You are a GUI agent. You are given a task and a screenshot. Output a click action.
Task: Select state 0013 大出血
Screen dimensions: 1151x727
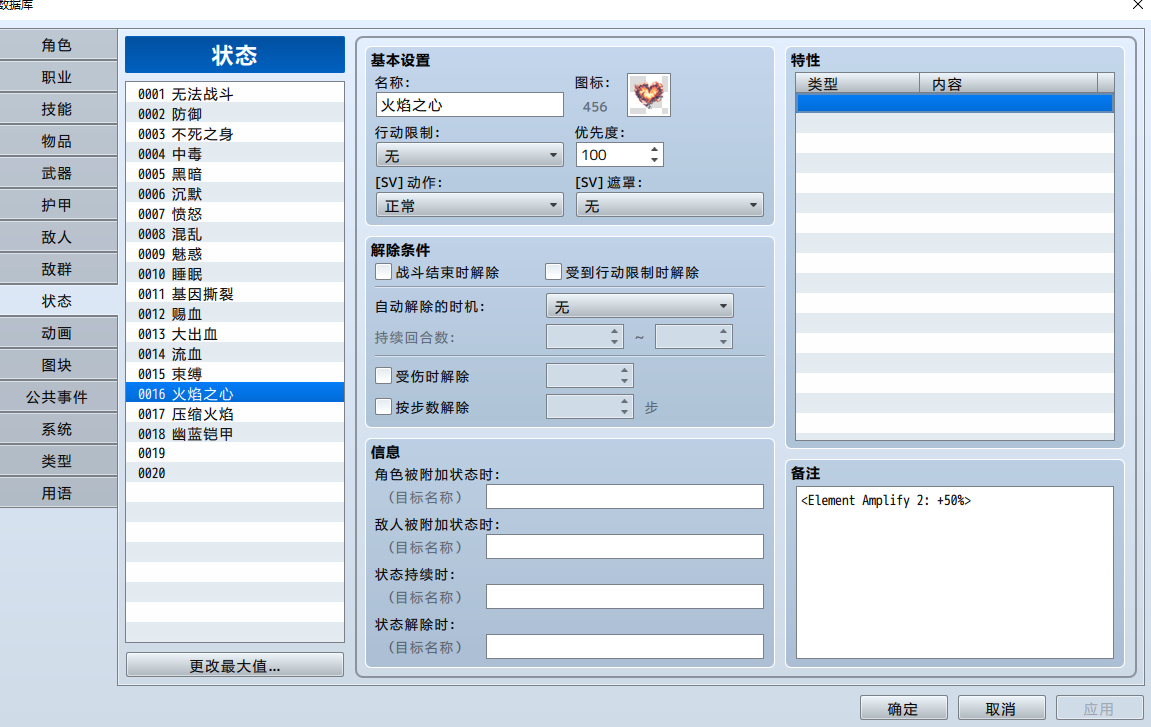pos(234,334)
